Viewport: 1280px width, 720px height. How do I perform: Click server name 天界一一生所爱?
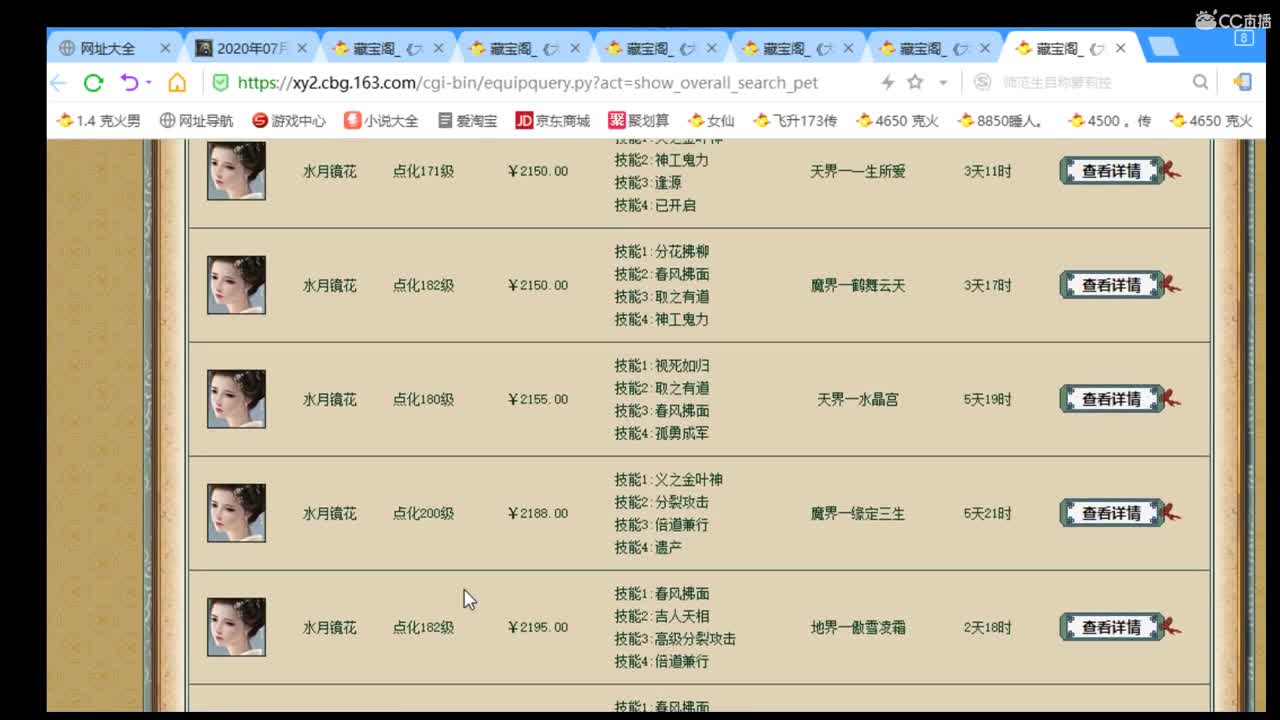click(x=858, y=171)
